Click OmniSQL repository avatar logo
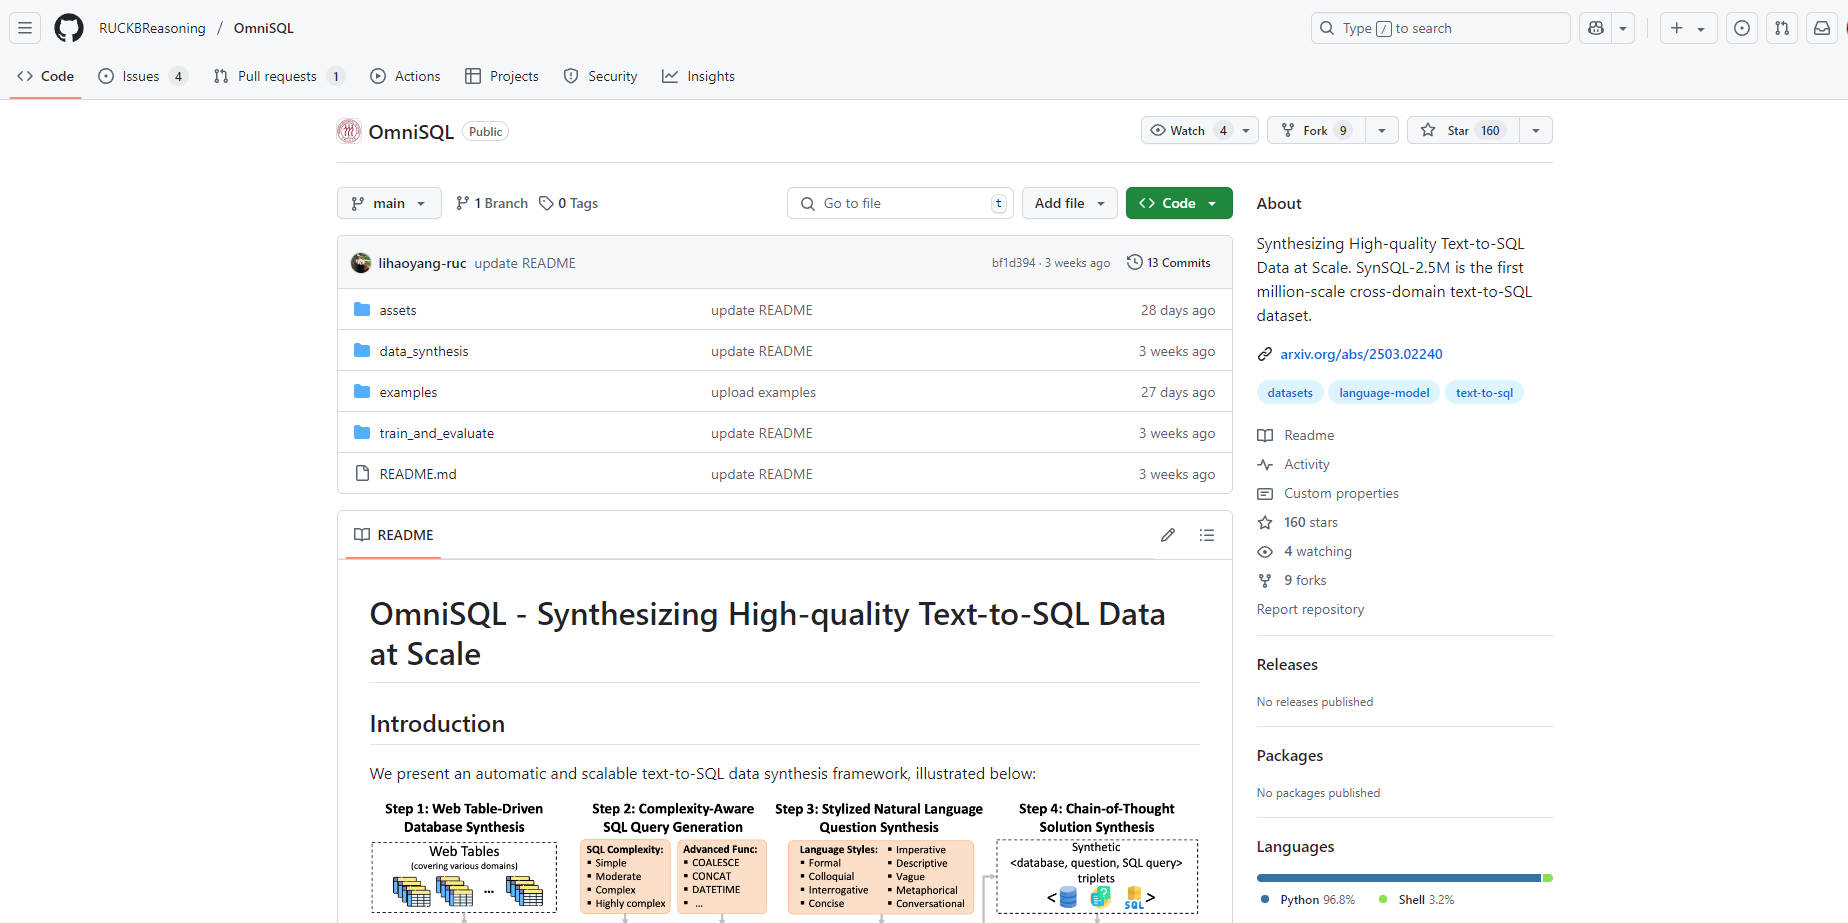The image size is (1848, 923). coord(349,131)
